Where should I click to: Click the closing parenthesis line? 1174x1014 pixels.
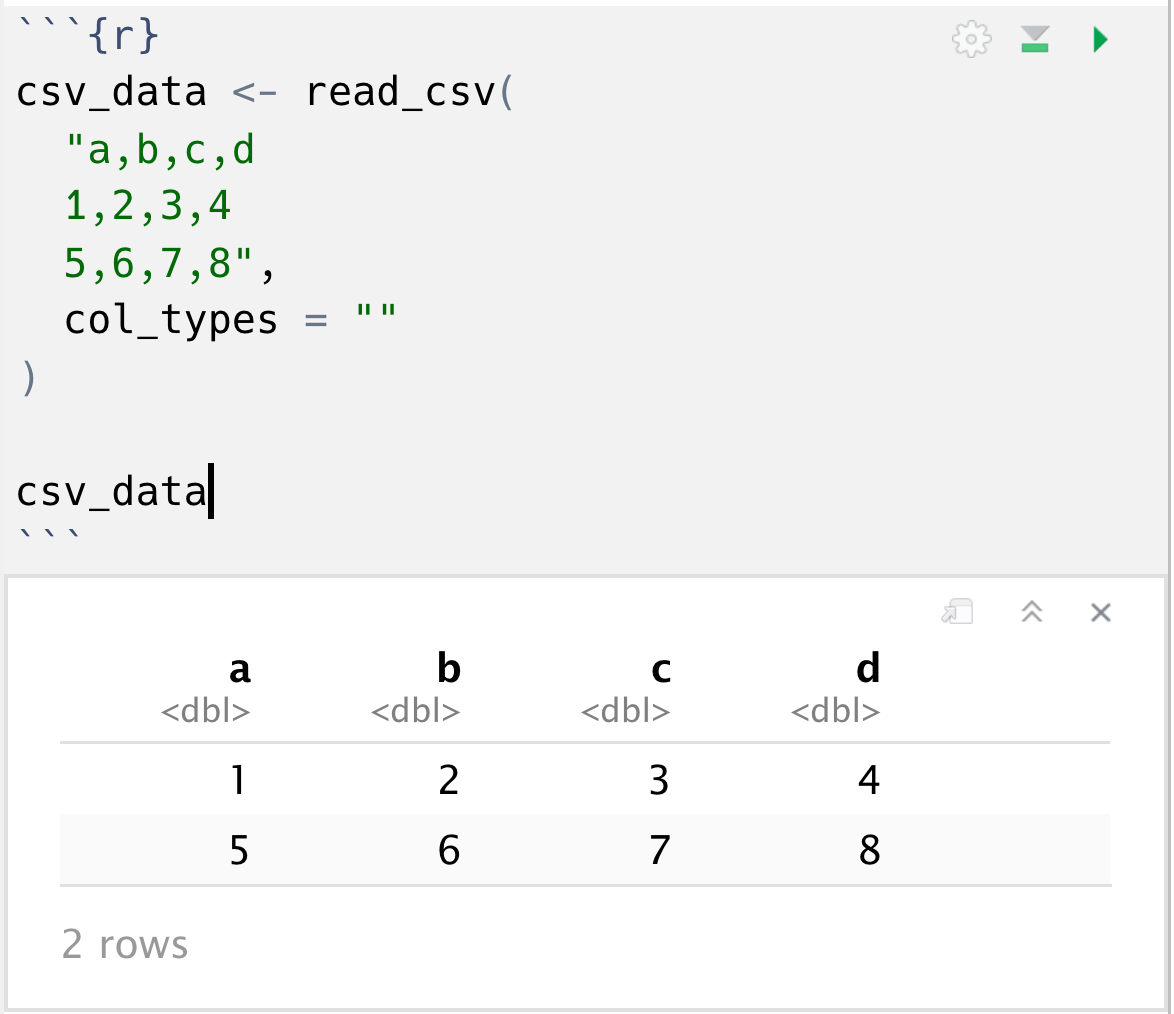(x=28, y=377)
